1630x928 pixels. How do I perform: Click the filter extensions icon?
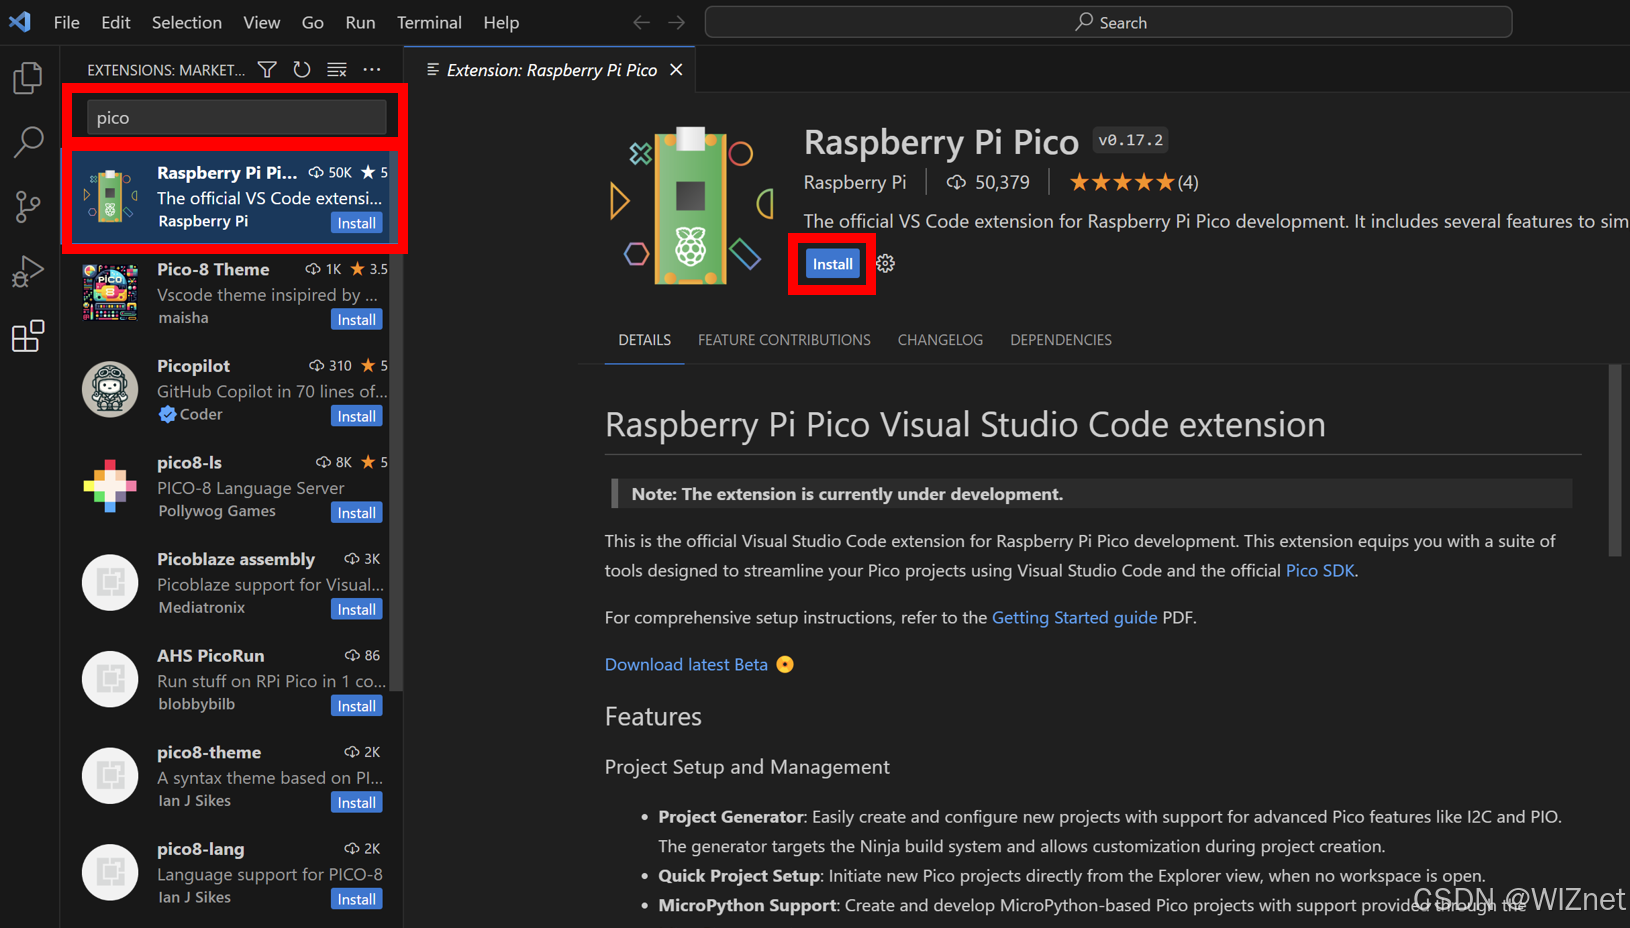click(267, 69)
